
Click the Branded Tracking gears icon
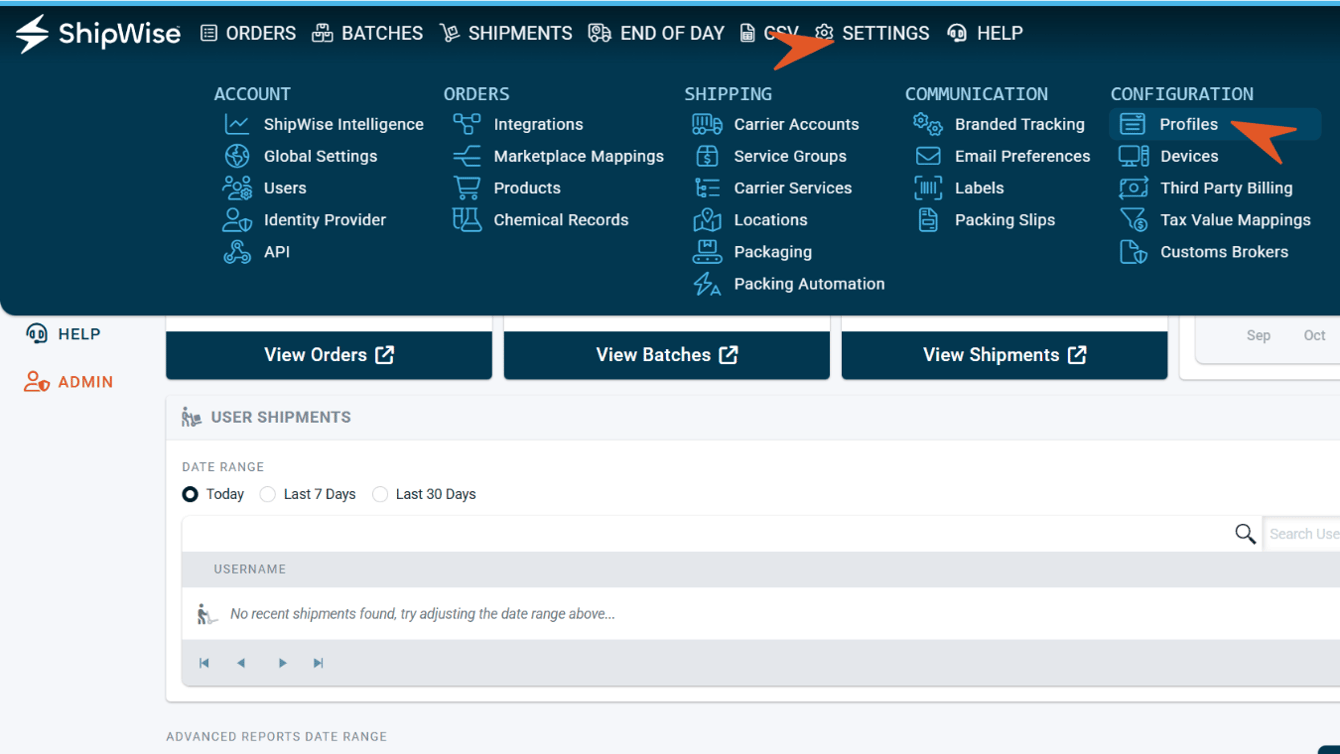click(x=928, y=124)
